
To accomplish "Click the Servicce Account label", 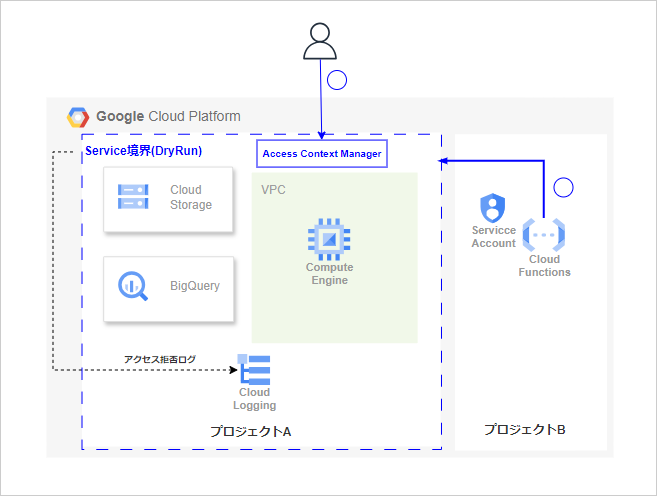I will tap(494, 237).
